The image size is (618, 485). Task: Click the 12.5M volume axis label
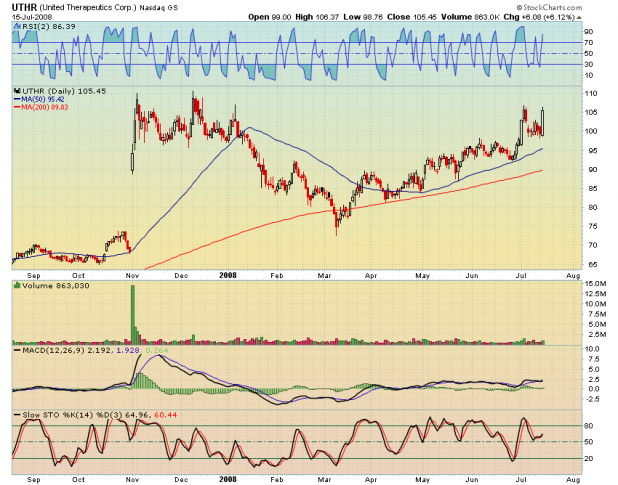point(596,294)
